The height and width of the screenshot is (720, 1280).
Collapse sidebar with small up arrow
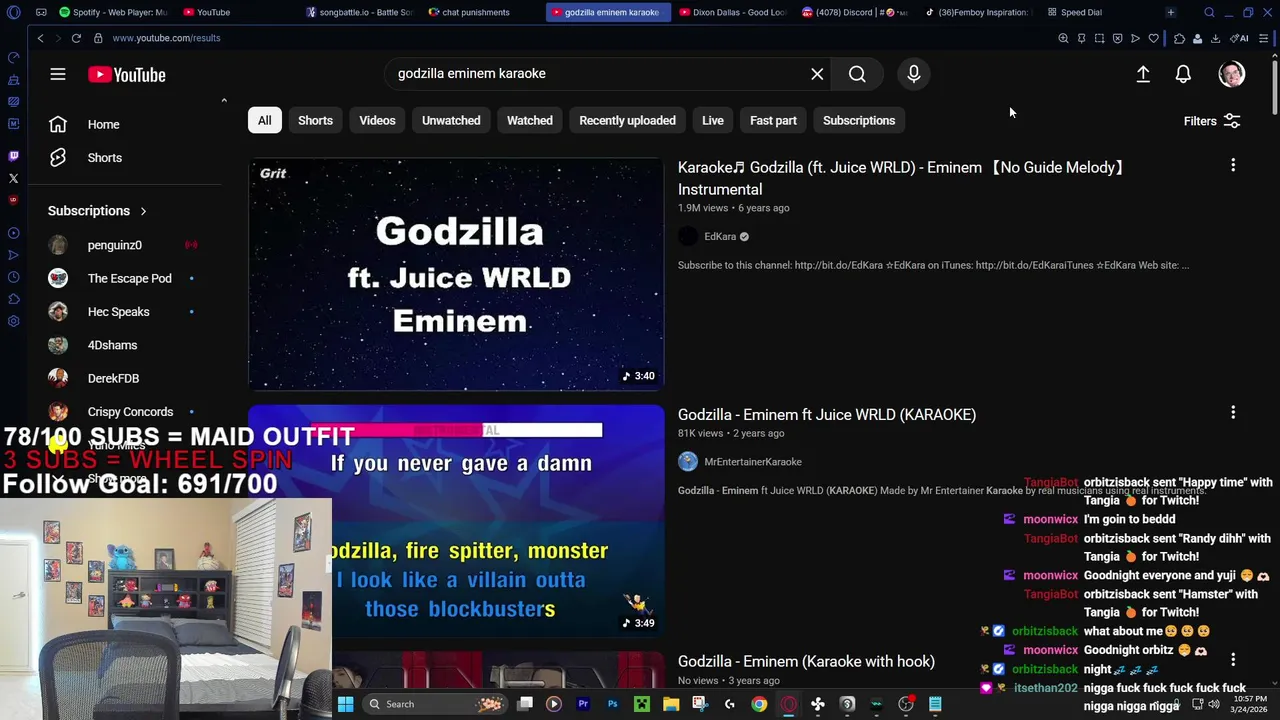[224, 100]
